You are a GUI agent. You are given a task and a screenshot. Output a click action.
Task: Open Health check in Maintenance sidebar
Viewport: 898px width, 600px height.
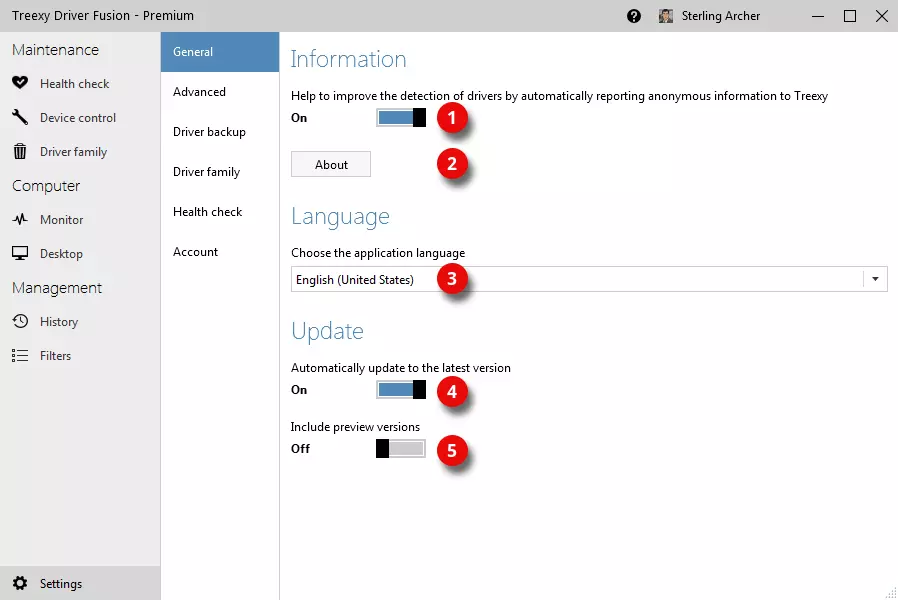pyautogui.click(x=80, y=83)
